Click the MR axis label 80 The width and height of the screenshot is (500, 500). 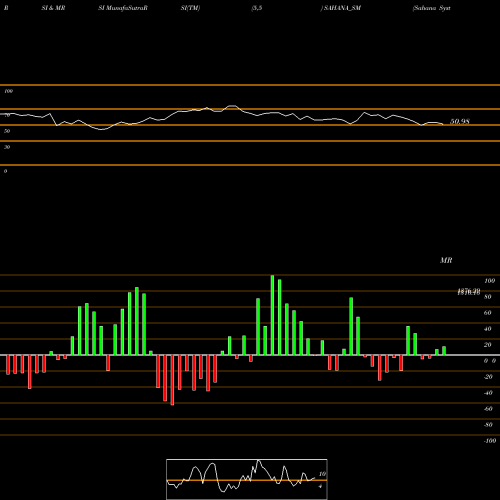(x=488, y=297)
